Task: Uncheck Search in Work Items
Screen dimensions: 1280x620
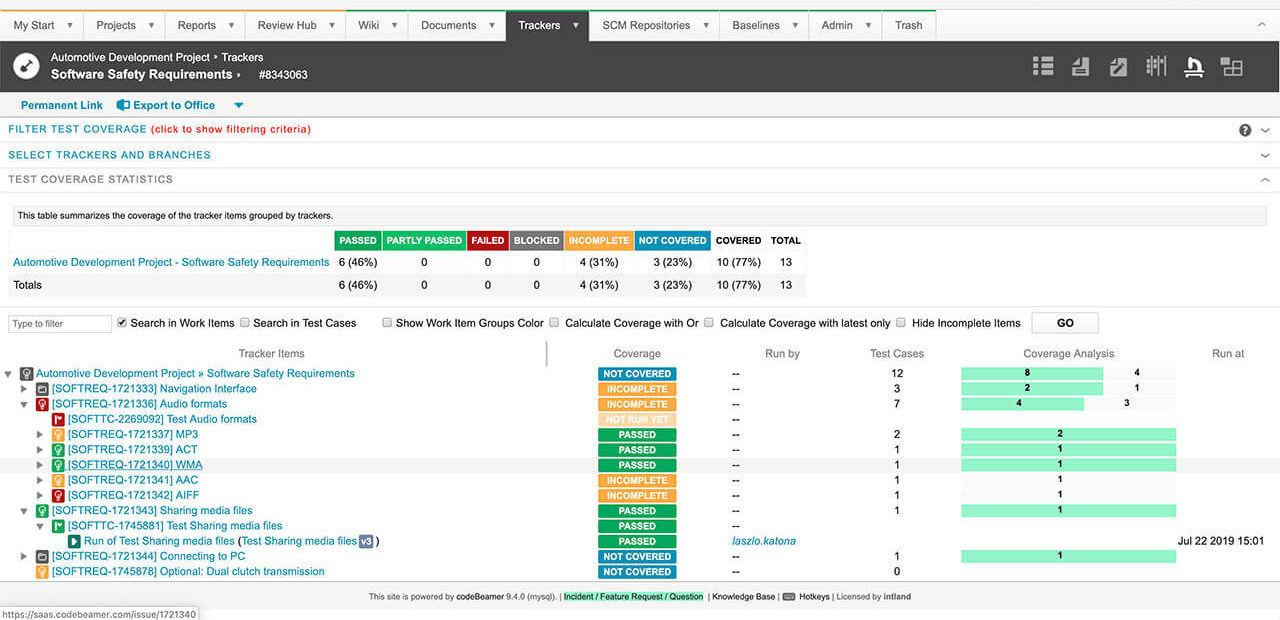Action: (x=122, y=323)
